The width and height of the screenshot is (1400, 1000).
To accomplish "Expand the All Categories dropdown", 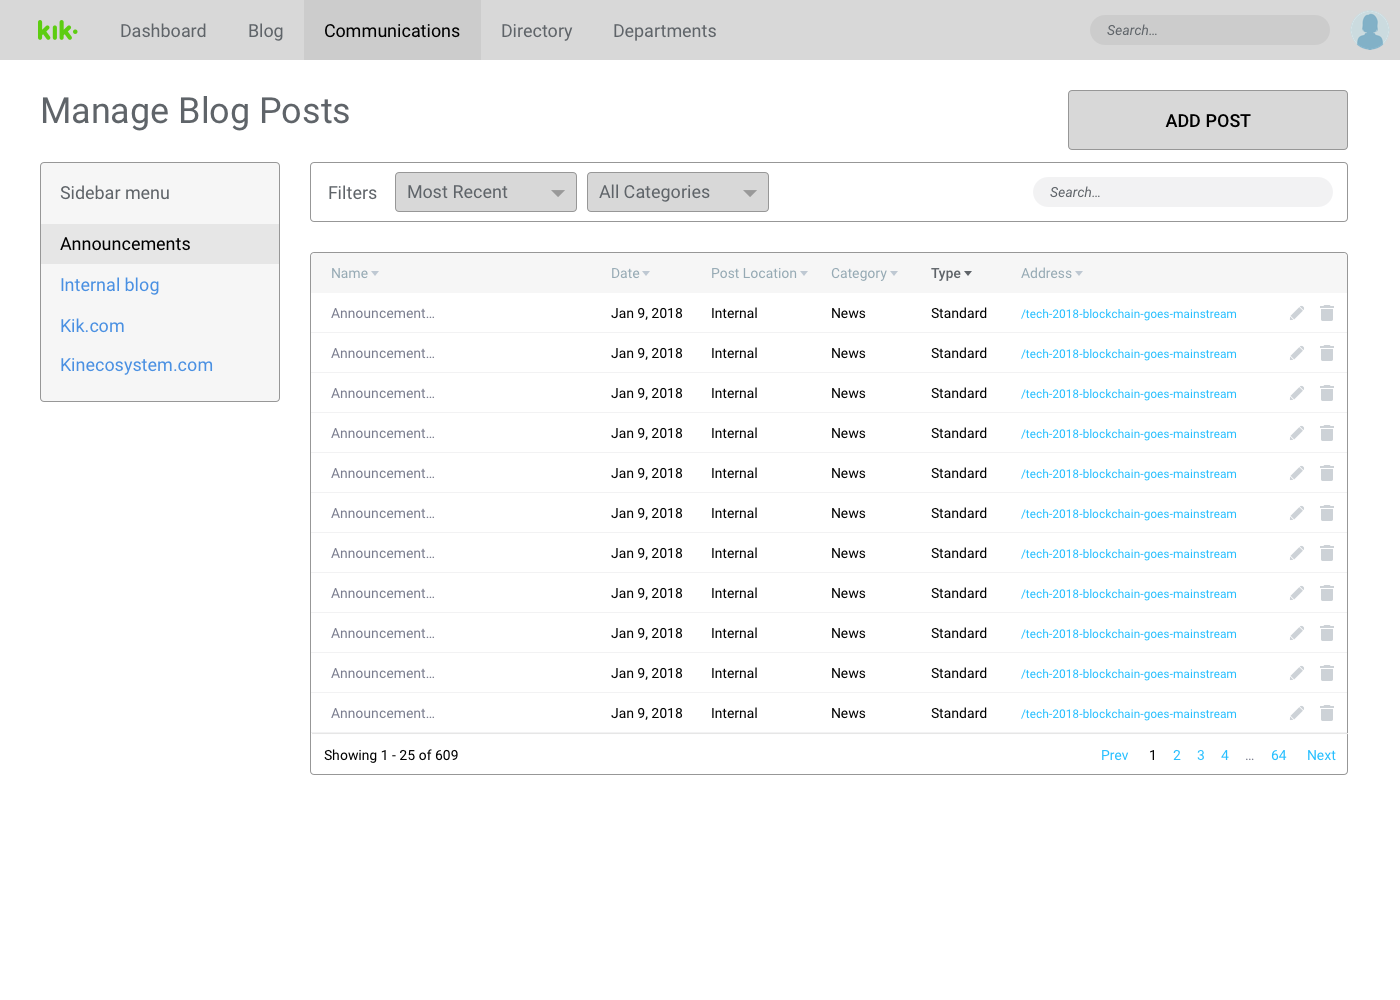I will [677, 192].
